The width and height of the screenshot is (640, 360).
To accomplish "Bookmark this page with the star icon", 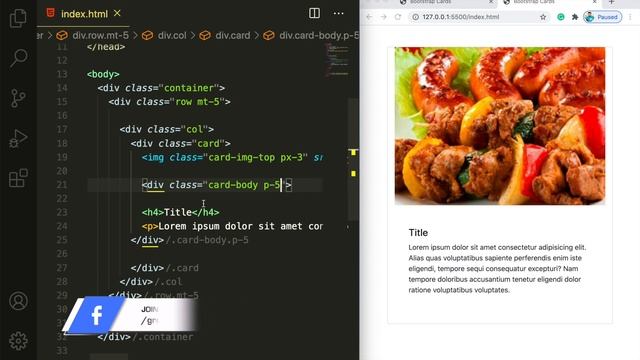I will point(543,17).
